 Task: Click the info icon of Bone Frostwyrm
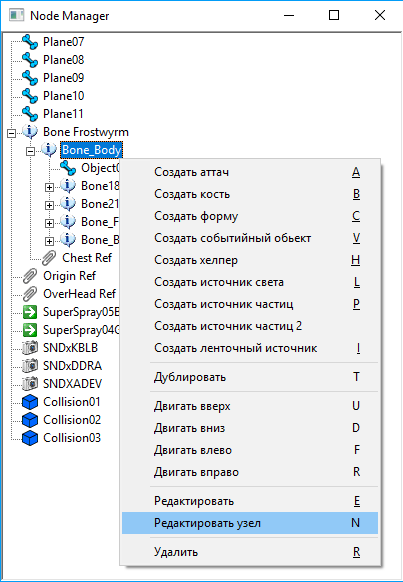point(30,132)
